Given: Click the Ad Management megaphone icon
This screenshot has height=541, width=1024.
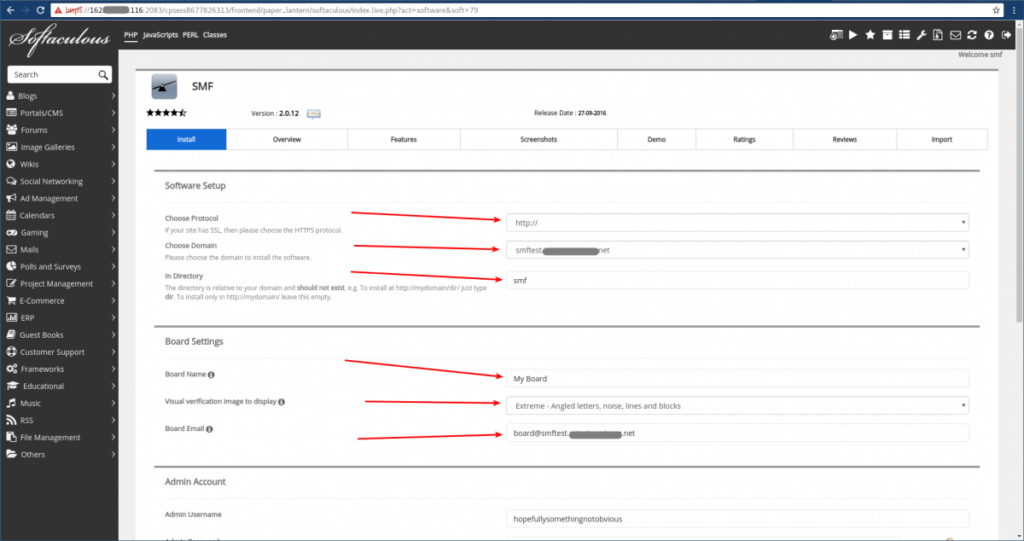Looking at the screenshot, I should [x=11, y=198].
